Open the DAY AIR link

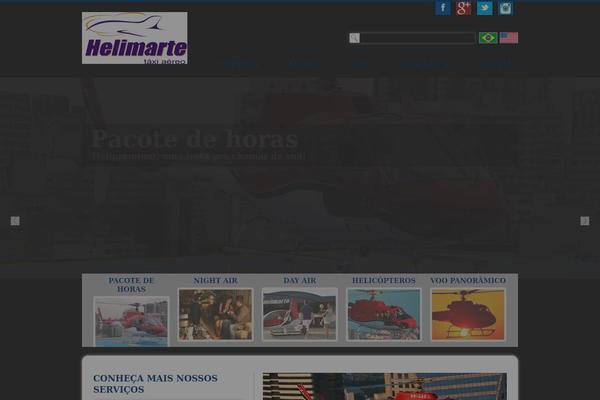300,281
